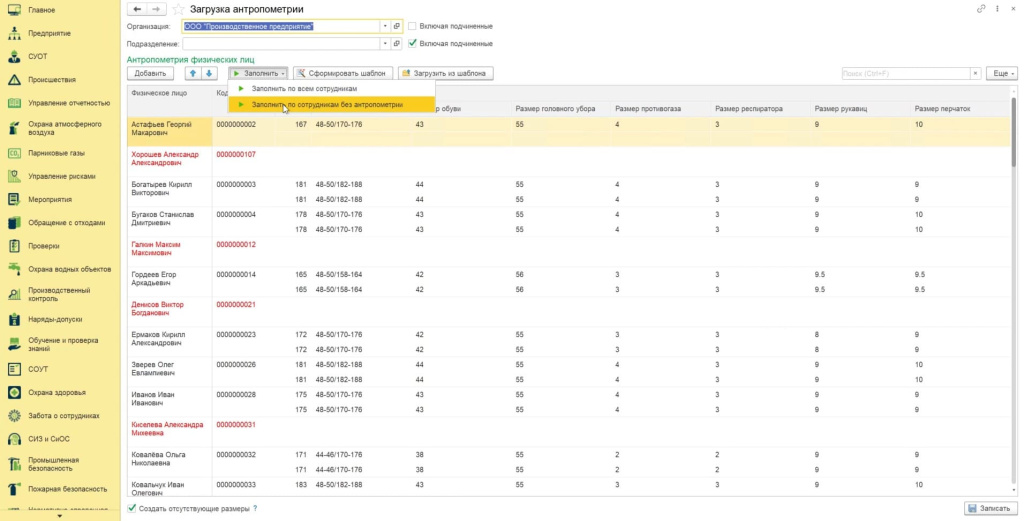The height and width of the screenshot is (521, 1024).
Task: Open help for Создать отсутствующие размеры
Action: tap(255, 508)
